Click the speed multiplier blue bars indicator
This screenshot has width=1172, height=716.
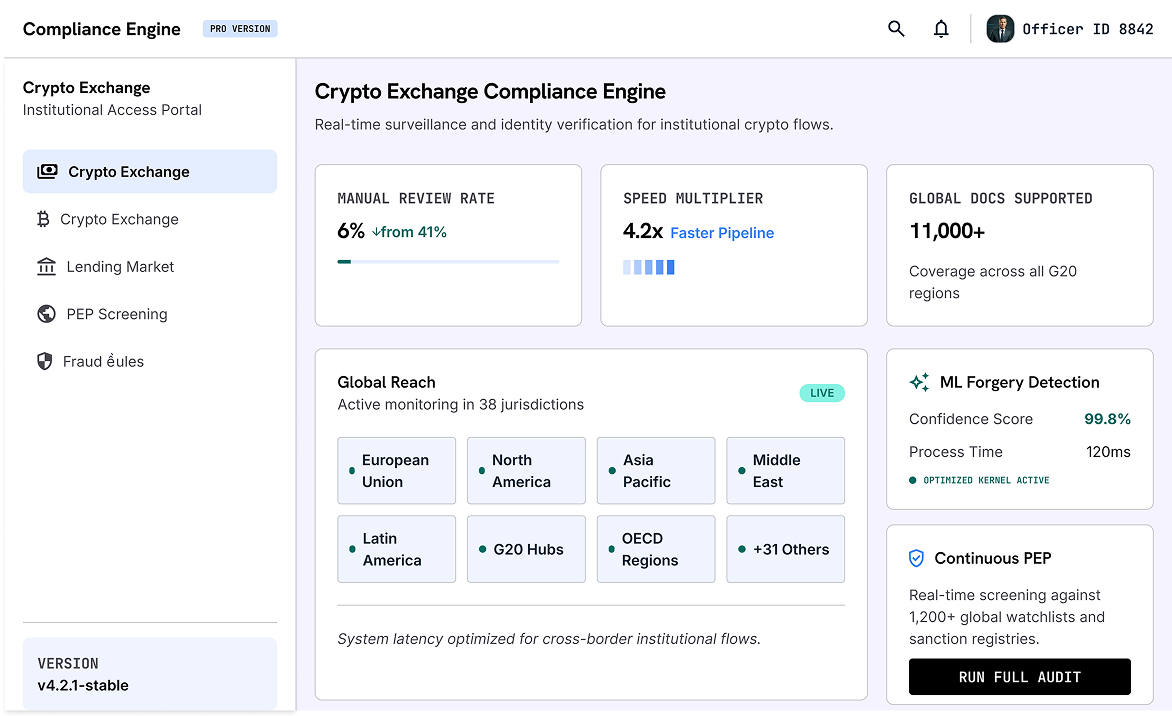click(x=649, y=267)
